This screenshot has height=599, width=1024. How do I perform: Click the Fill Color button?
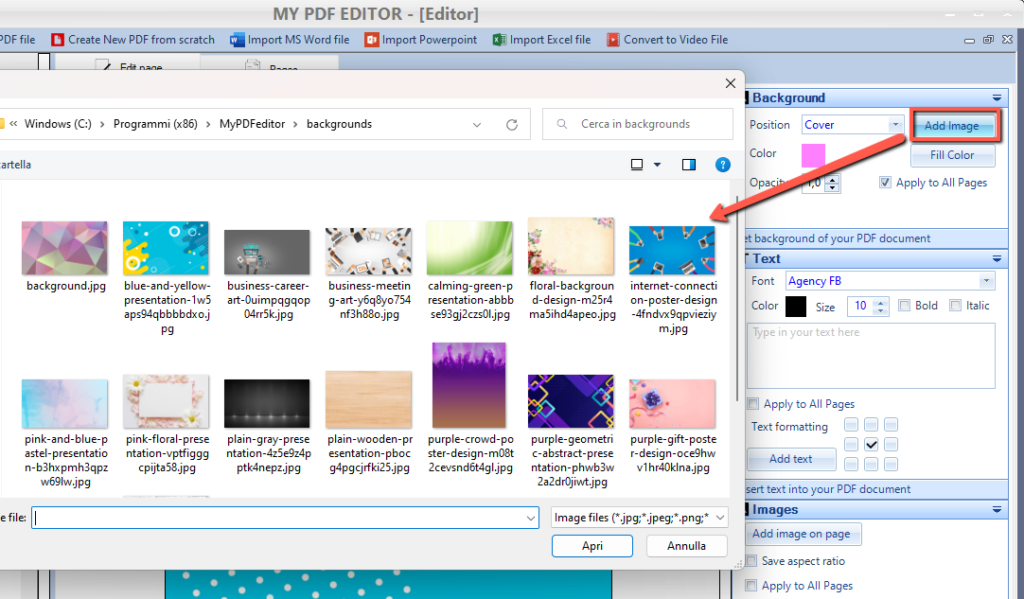click(x=952, y=155)
